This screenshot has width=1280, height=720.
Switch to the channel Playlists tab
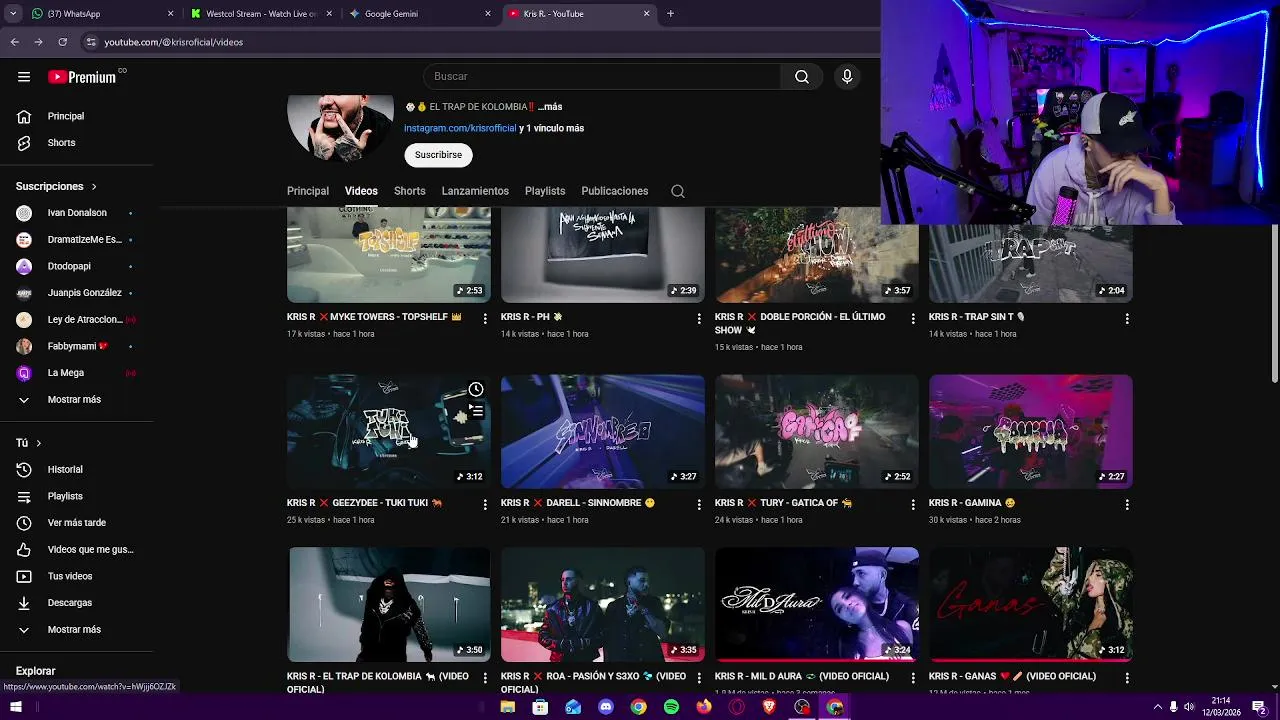(x=545, y=191)
